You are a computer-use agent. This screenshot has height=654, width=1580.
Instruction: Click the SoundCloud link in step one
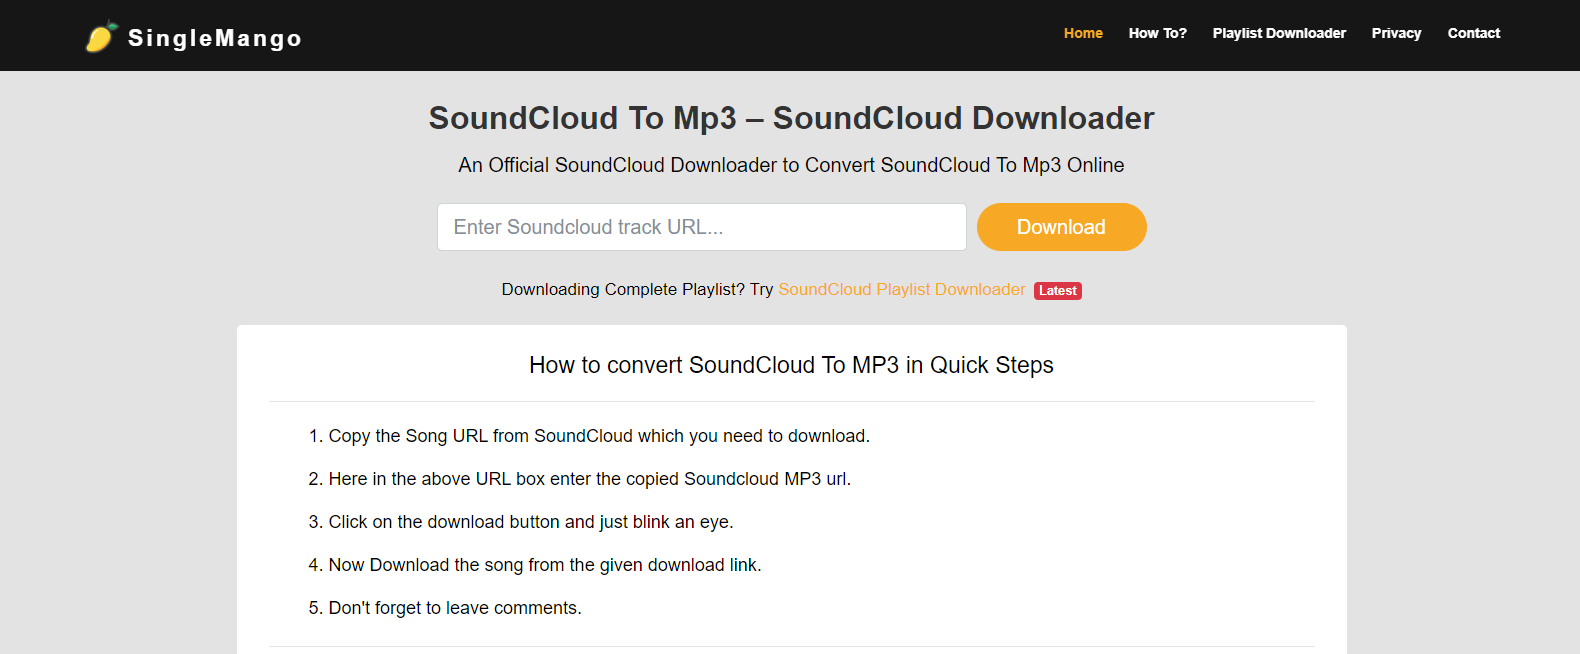pyautogui.click(x=583, y=436)
